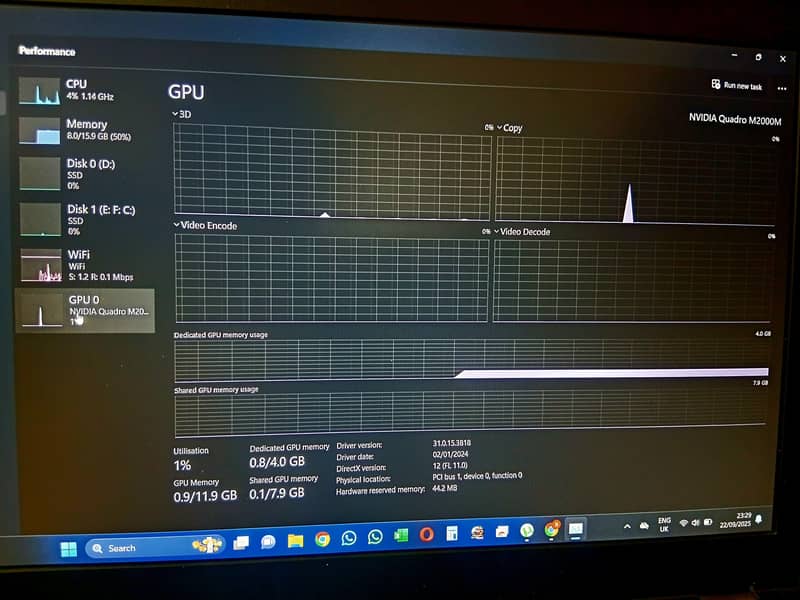Click the PCI bus 1 physical location text

click(x=477, y=476)
